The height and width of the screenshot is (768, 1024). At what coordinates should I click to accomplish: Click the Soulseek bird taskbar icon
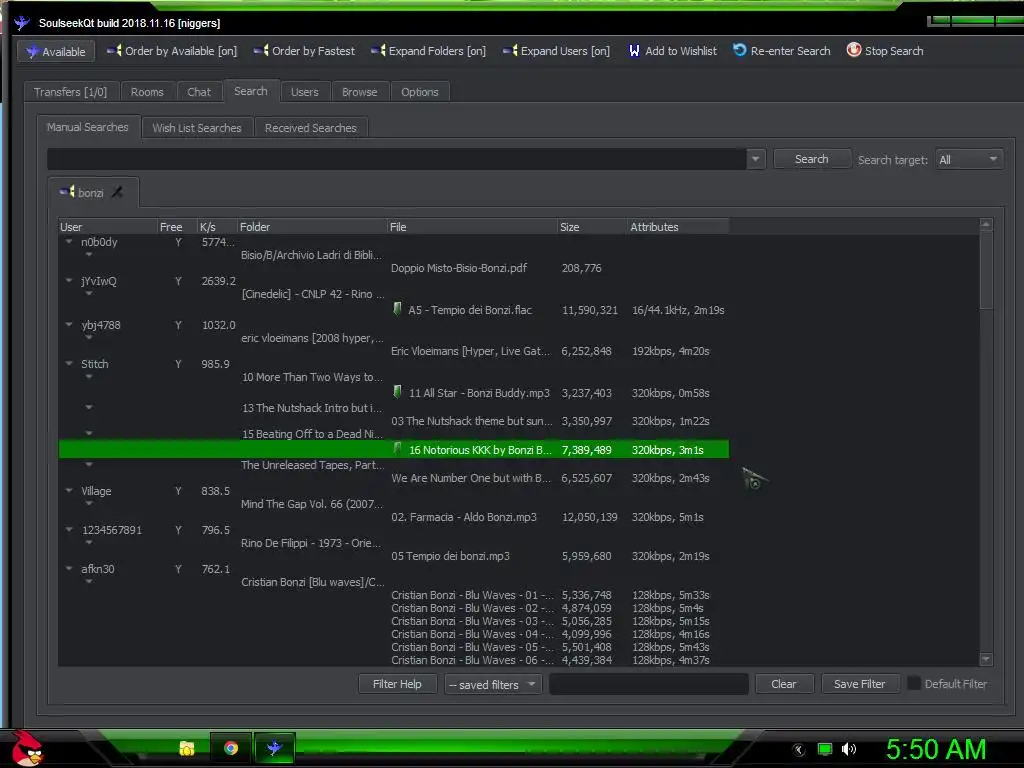pos(274,748)
